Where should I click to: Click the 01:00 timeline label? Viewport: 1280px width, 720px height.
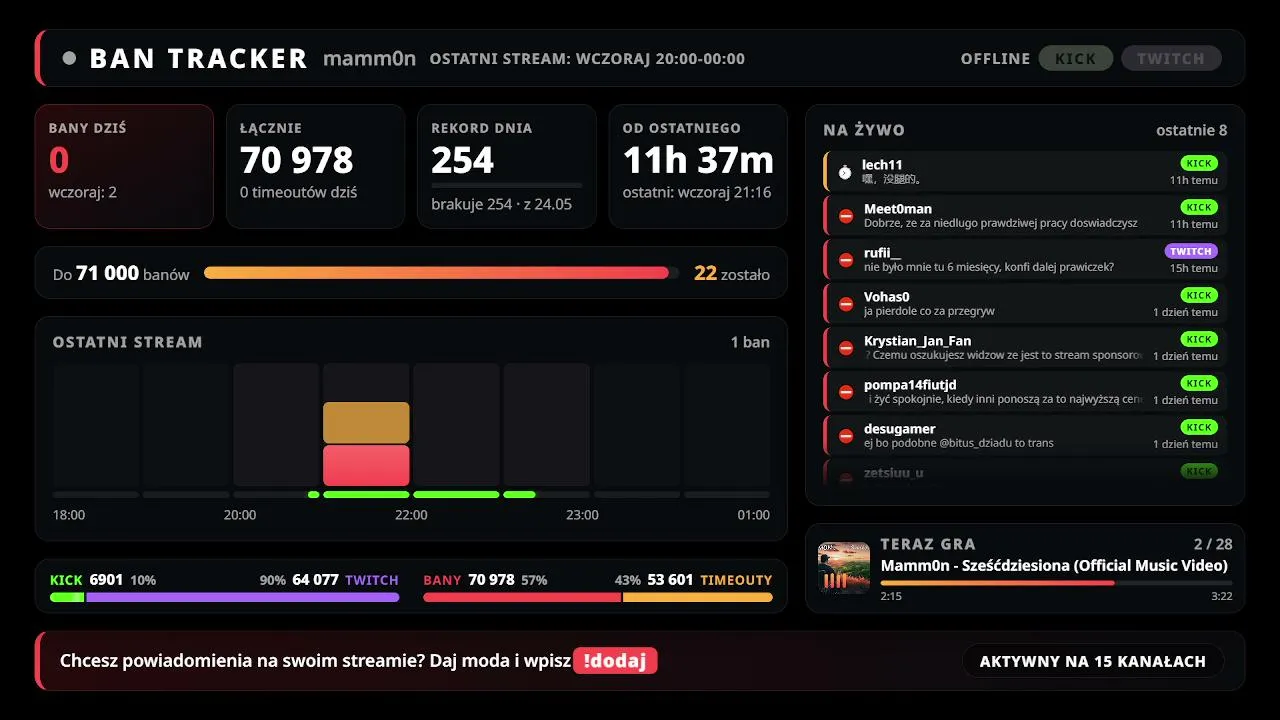753,515
